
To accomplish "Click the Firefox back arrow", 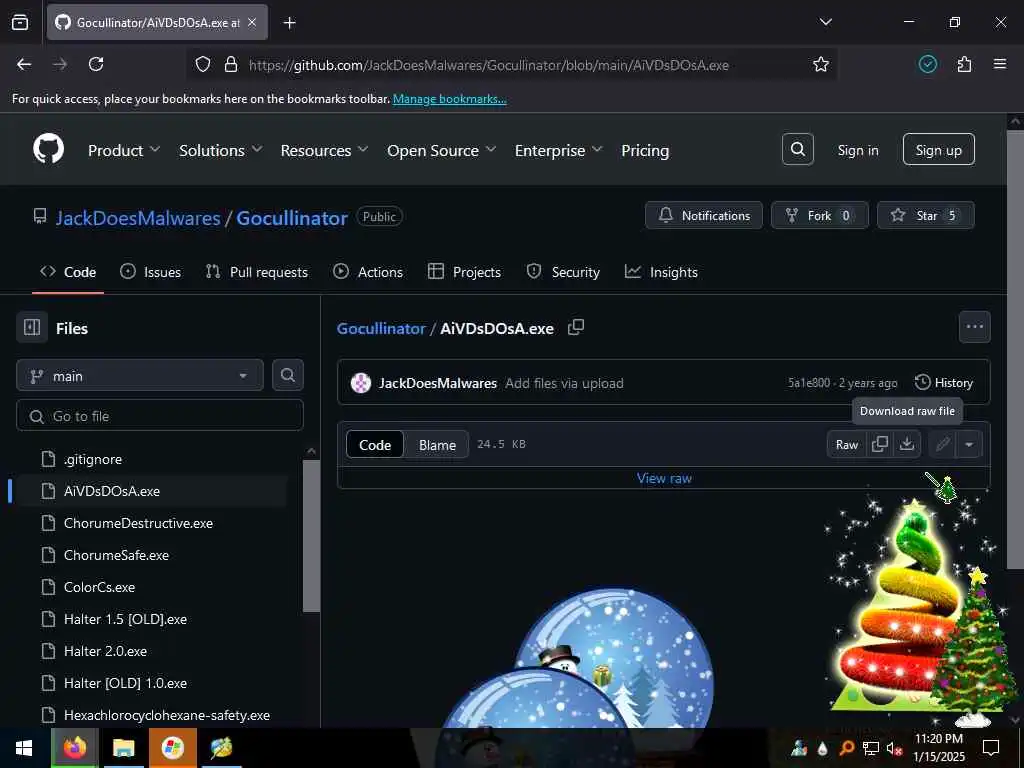I will 24,64.
